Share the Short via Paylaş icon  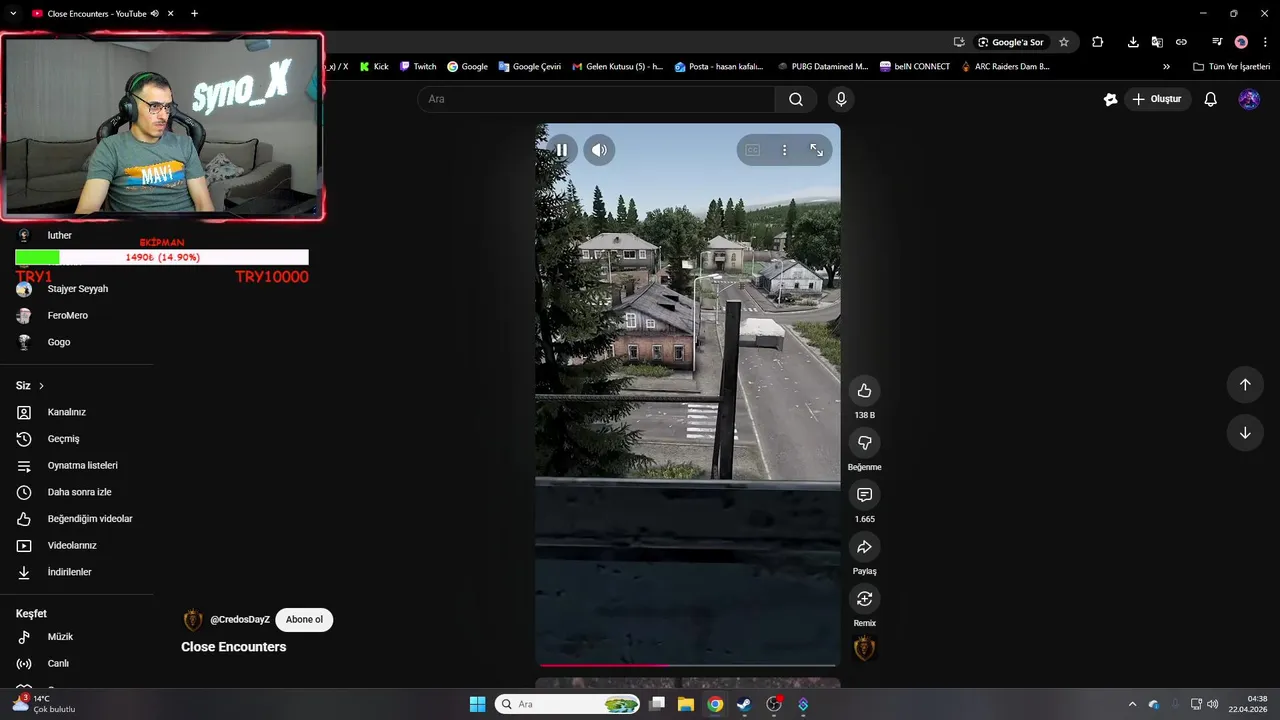864,547
